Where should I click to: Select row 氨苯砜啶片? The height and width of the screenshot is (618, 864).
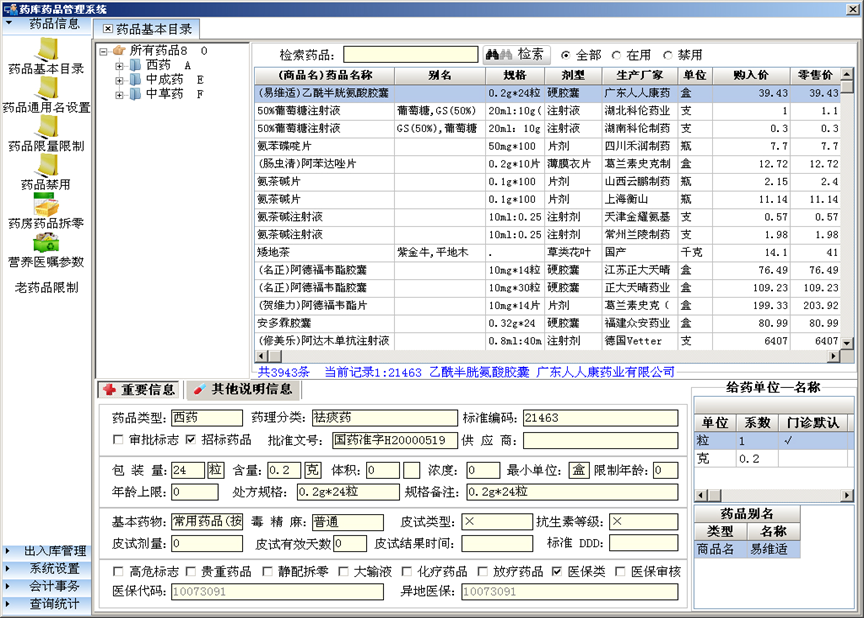547,146
